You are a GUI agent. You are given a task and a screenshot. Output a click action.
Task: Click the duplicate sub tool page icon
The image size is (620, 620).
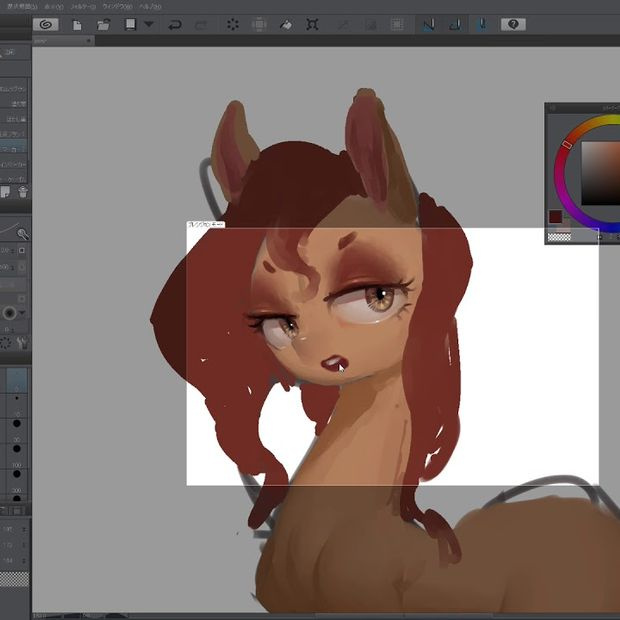5,192
